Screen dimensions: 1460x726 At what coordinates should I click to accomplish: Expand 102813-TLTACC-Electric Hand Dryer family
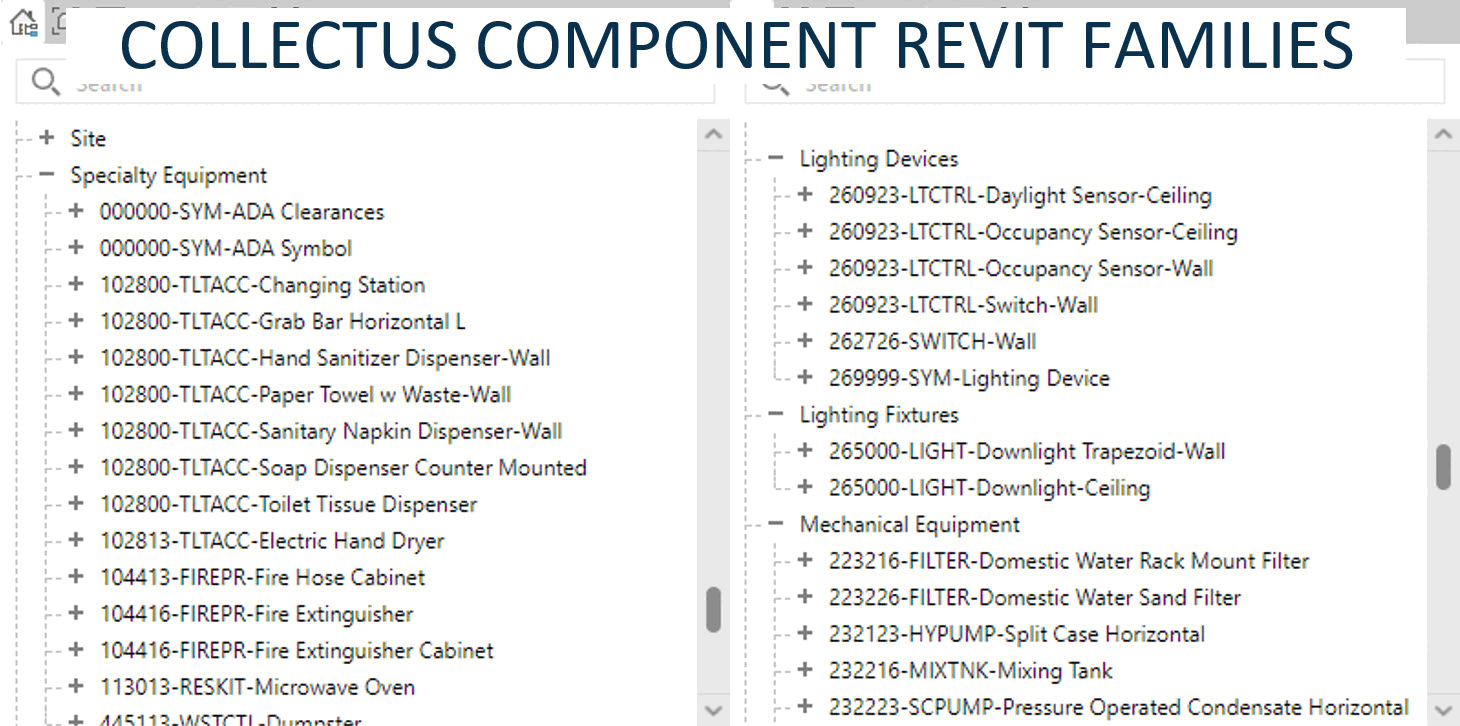pyautogui.click(x=76, y=540)
